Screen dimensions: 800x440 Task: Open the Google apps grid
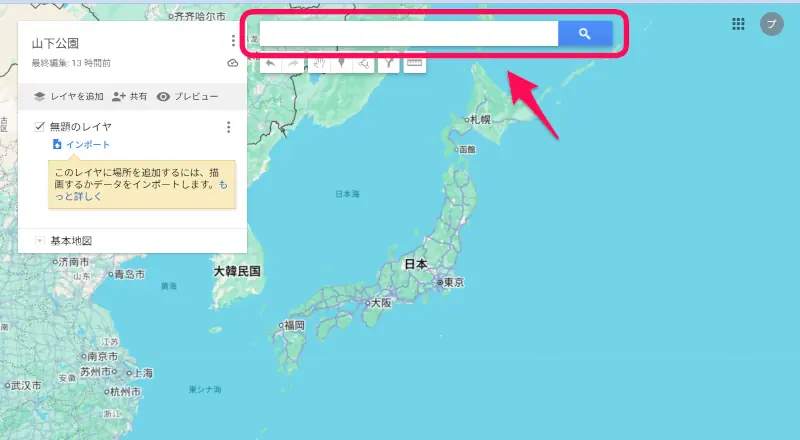click(x=738, y=24)
